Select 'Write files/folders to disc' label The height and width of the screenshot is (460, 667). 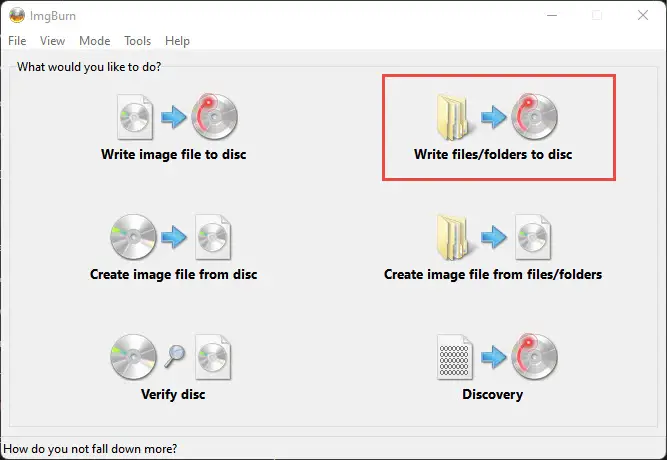493,154
